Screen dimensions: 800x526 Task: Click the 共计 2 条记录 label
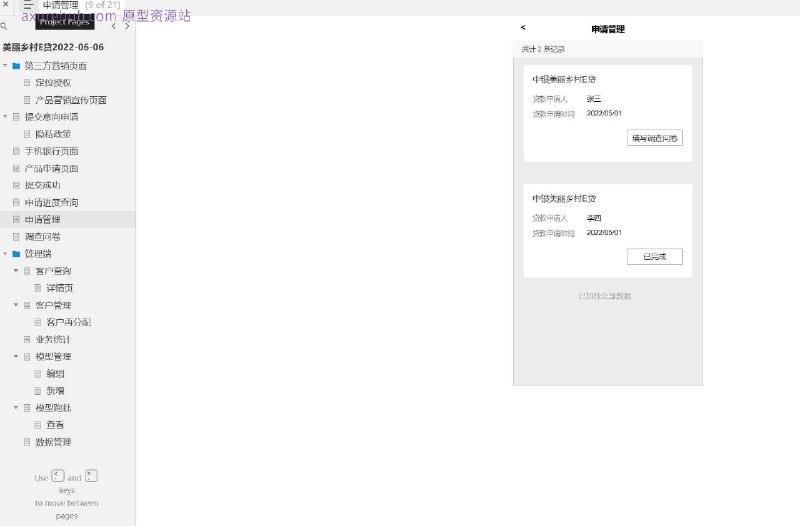point(543,49)
